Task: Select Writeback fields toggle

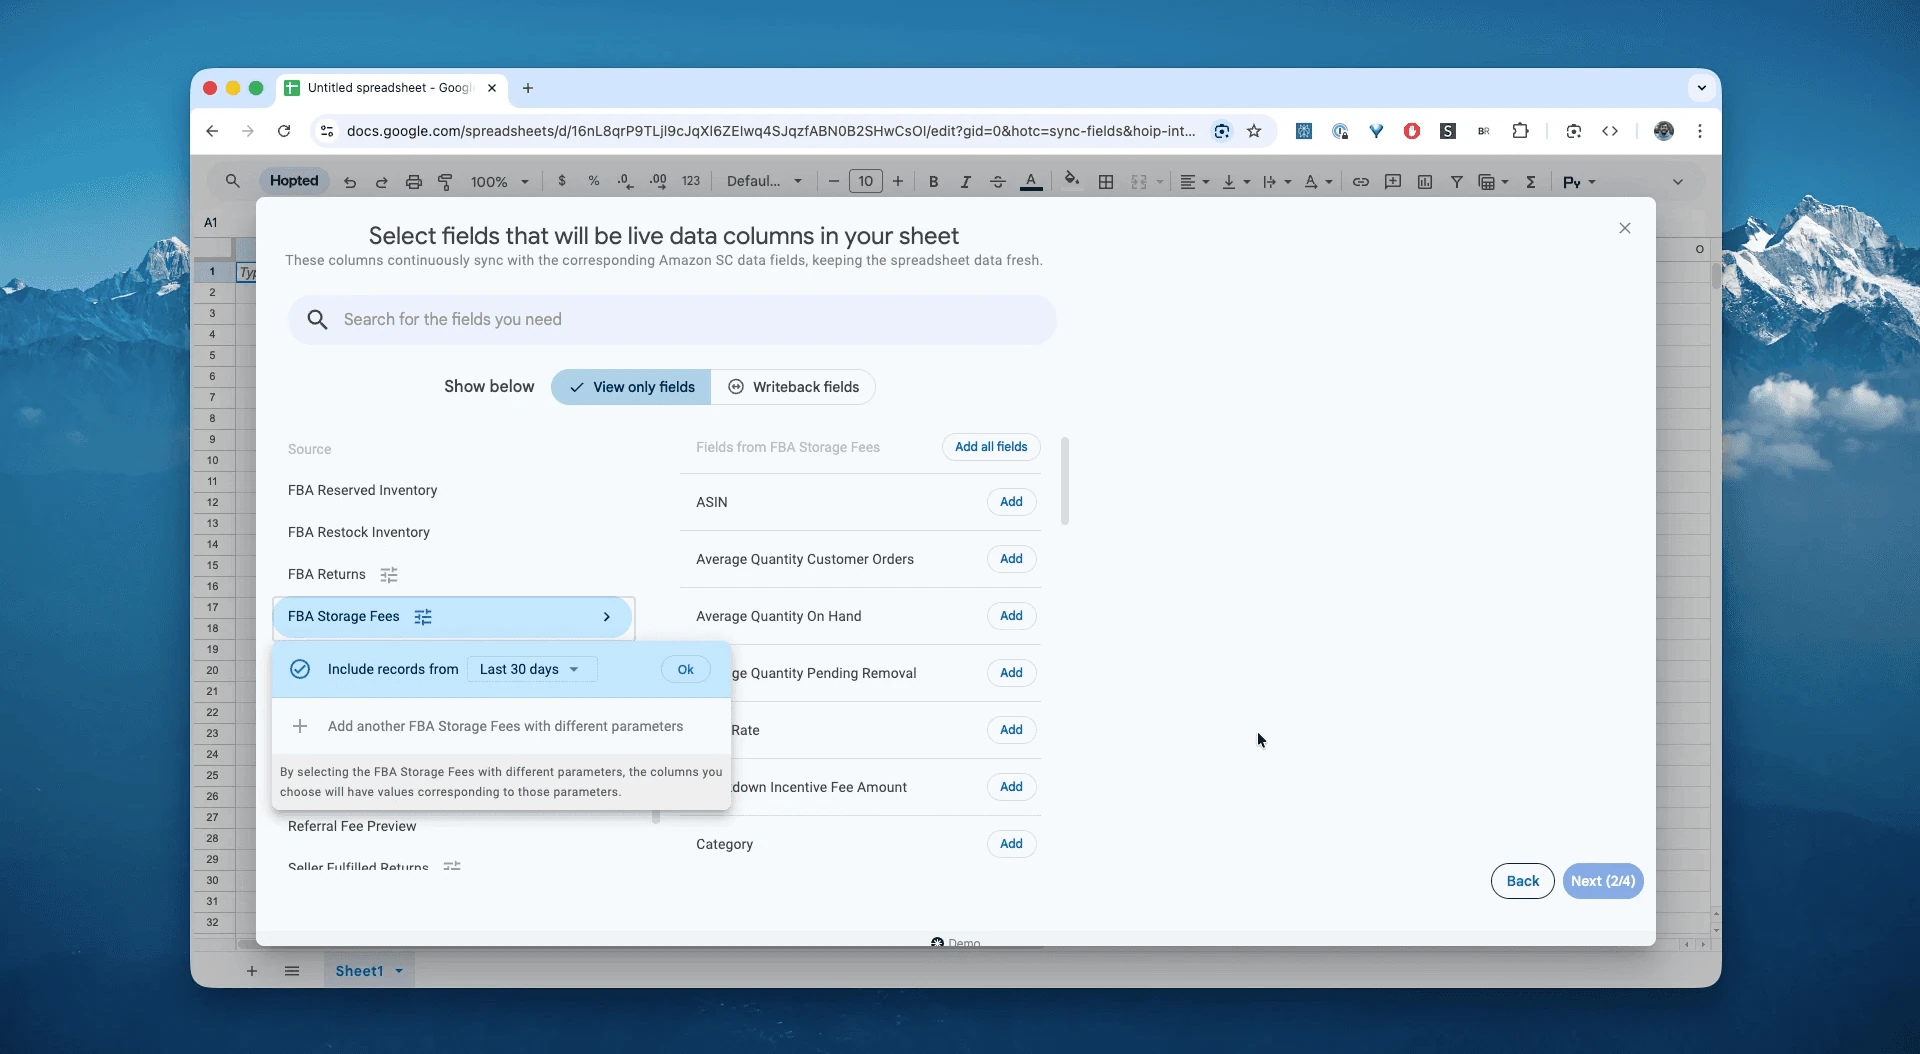Action: [793, 387]
